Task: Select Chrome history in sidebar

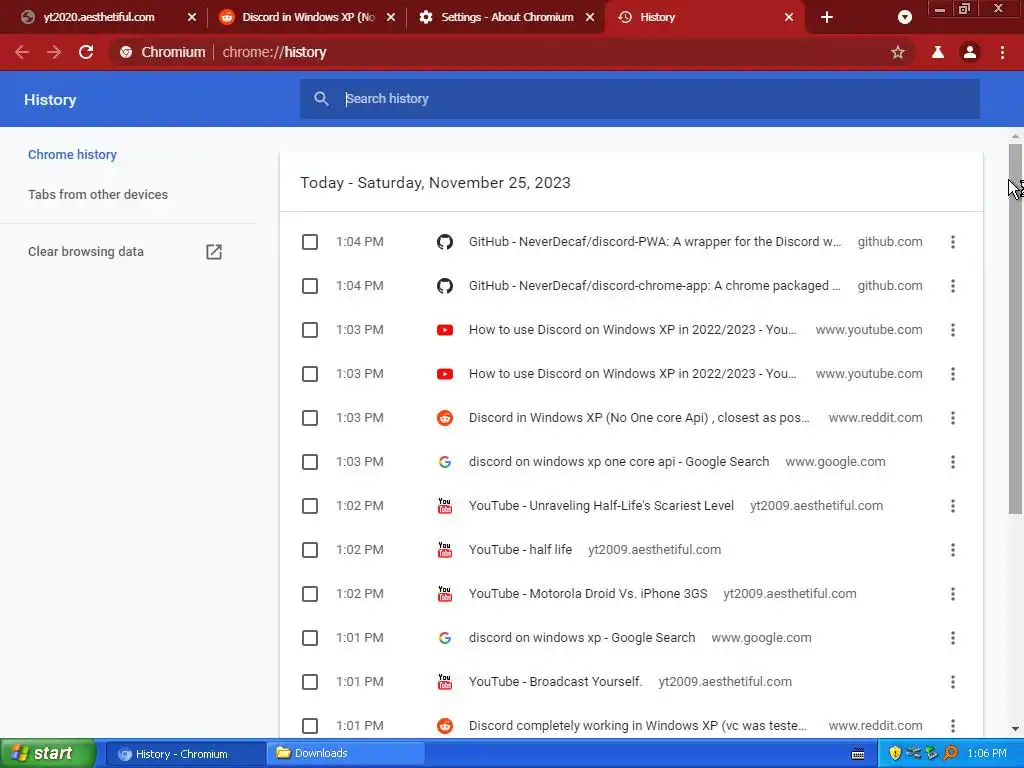Action: click(72, 155)
